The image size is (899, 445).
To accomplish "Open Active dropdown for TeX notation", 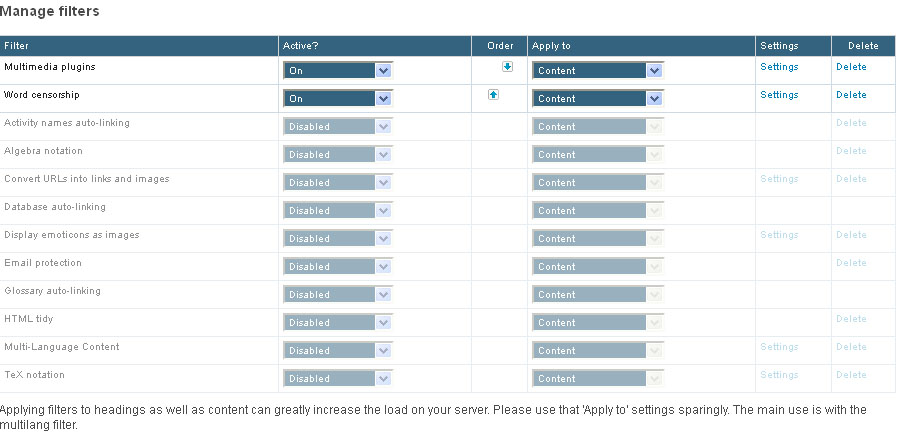I will [x=338, y=378].
